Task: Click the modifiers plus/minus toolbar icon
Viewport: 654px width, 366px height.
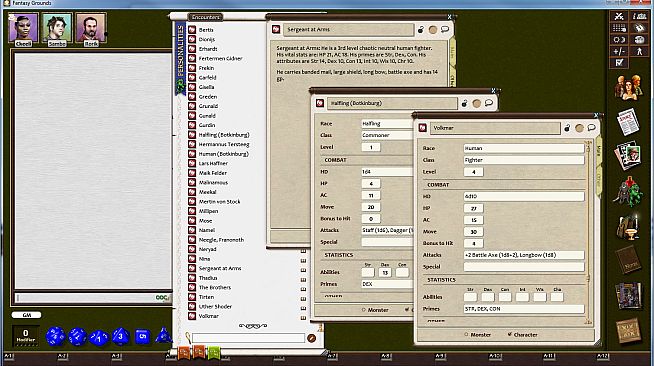Action: tap(619, 51)
